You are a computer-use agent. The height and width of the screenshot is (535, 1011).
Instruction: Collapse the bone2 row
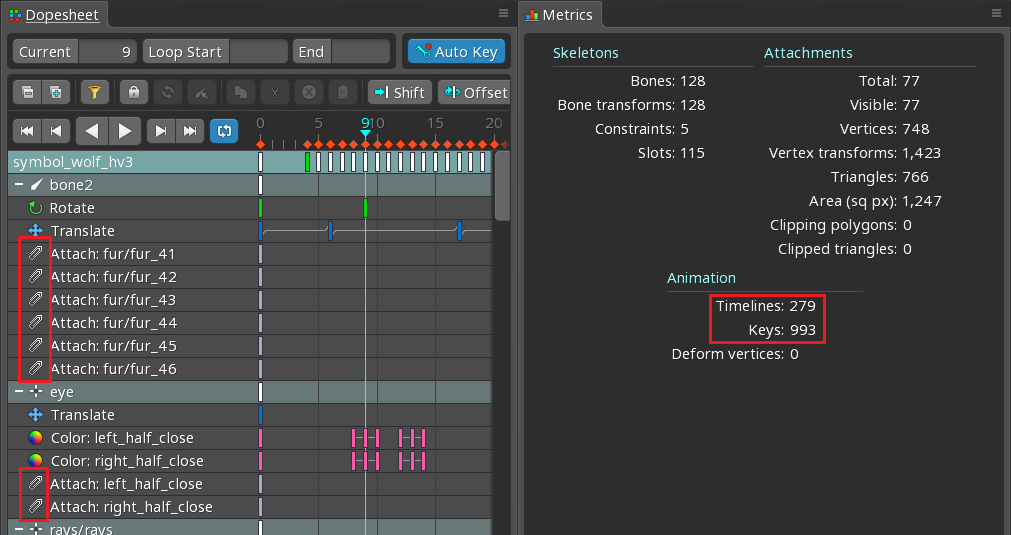coord(19,185)
